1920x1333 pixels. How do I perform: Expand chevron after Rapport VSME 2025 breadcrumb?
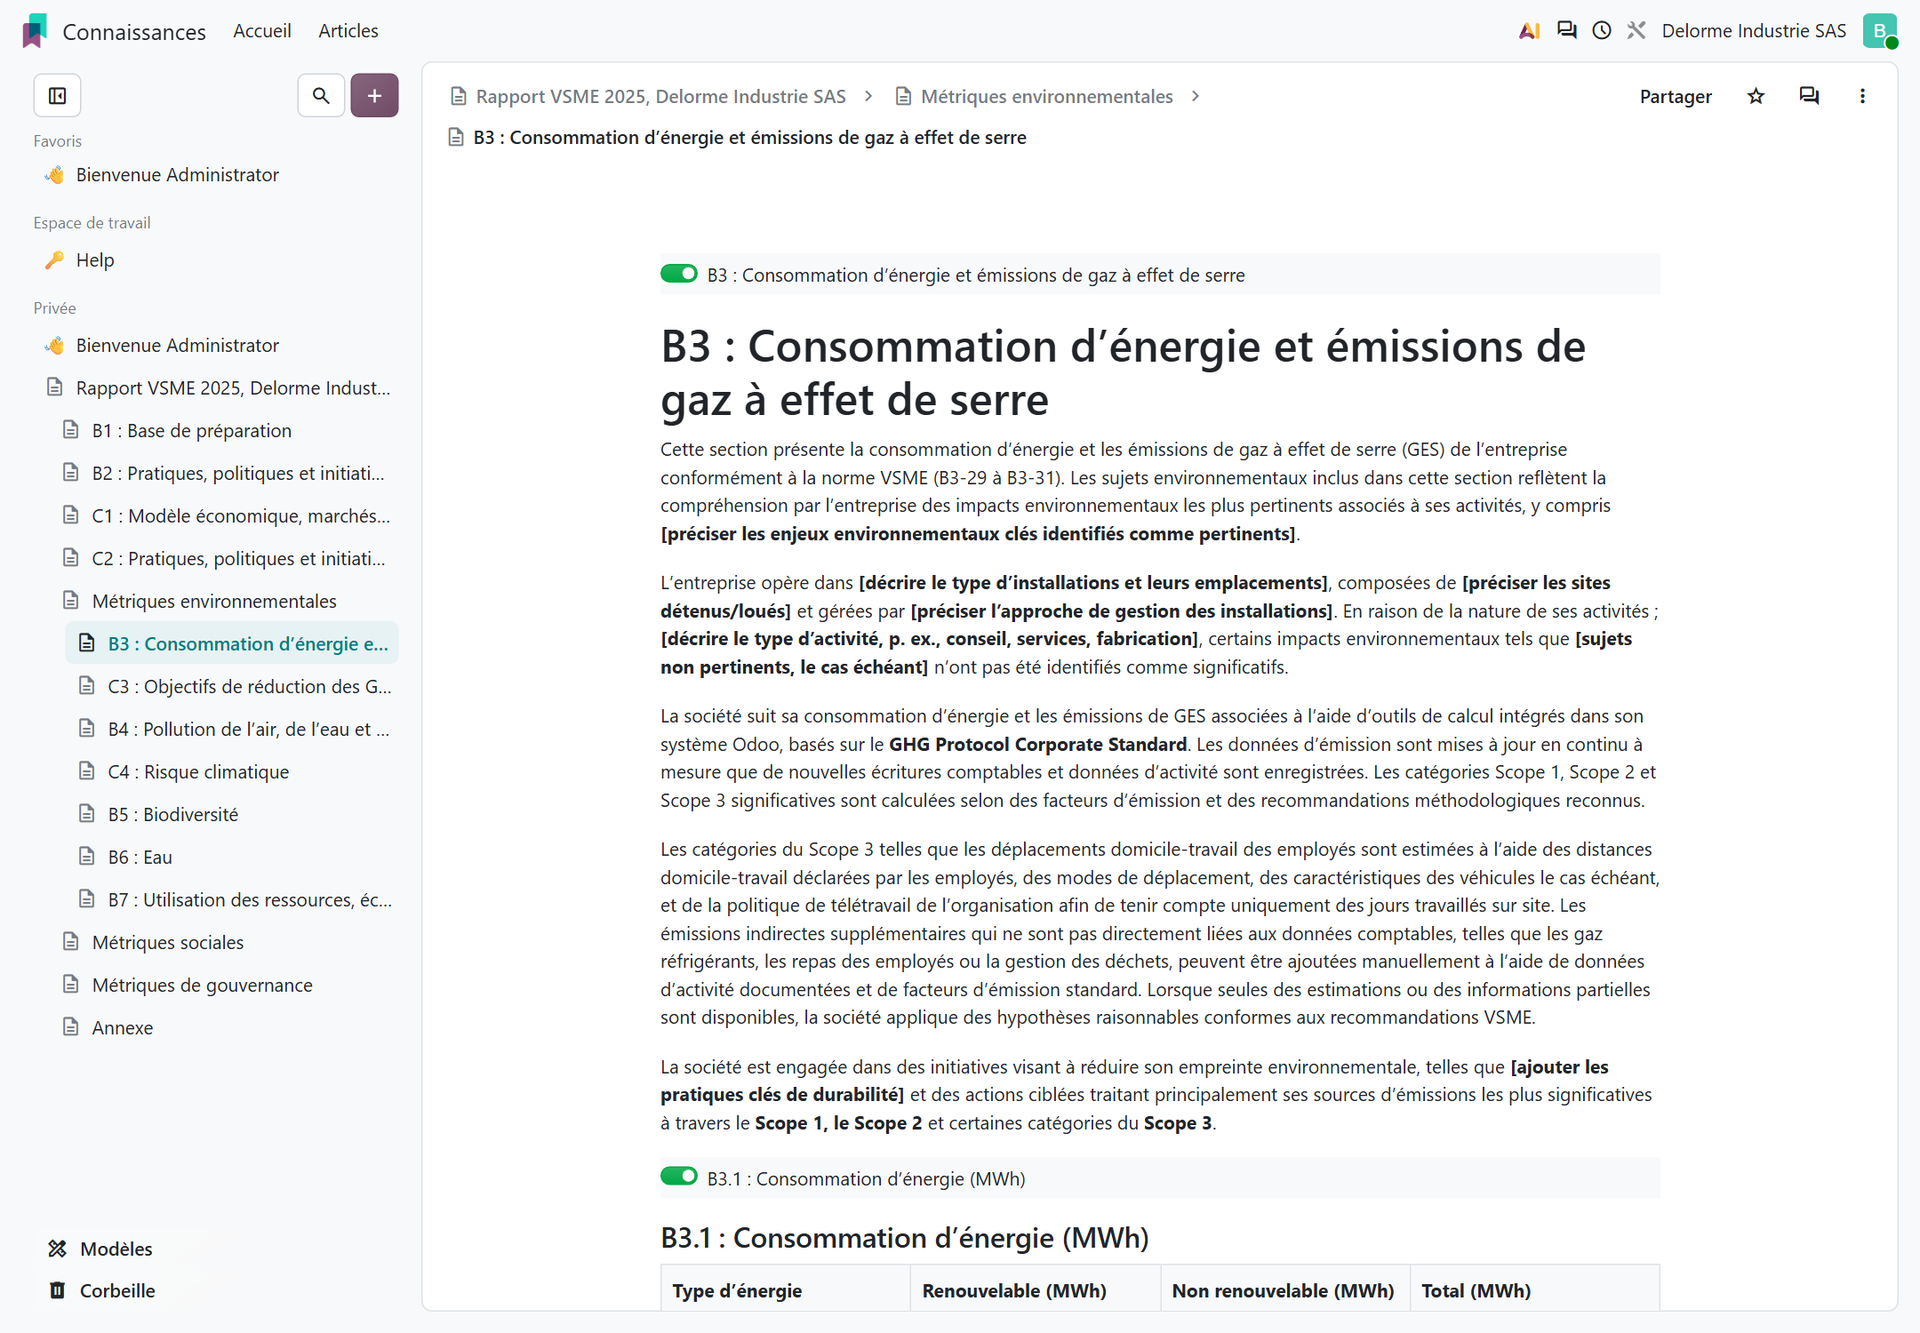(x=868, y=96)
